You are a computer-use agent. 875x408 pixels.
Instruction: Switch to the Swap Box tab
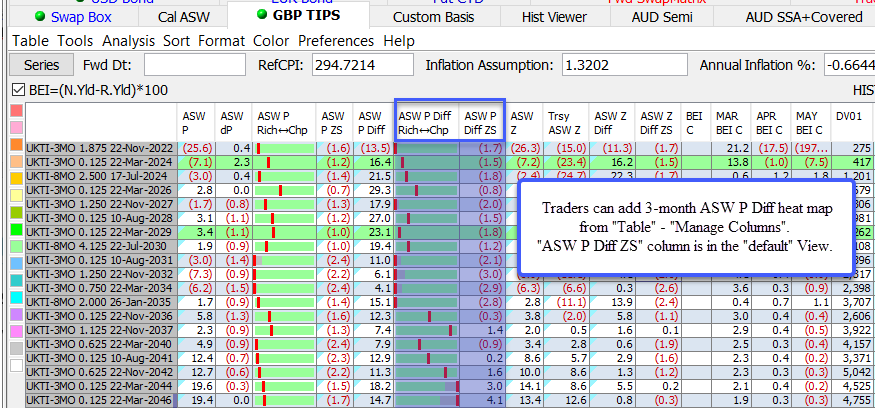[73, 17]
